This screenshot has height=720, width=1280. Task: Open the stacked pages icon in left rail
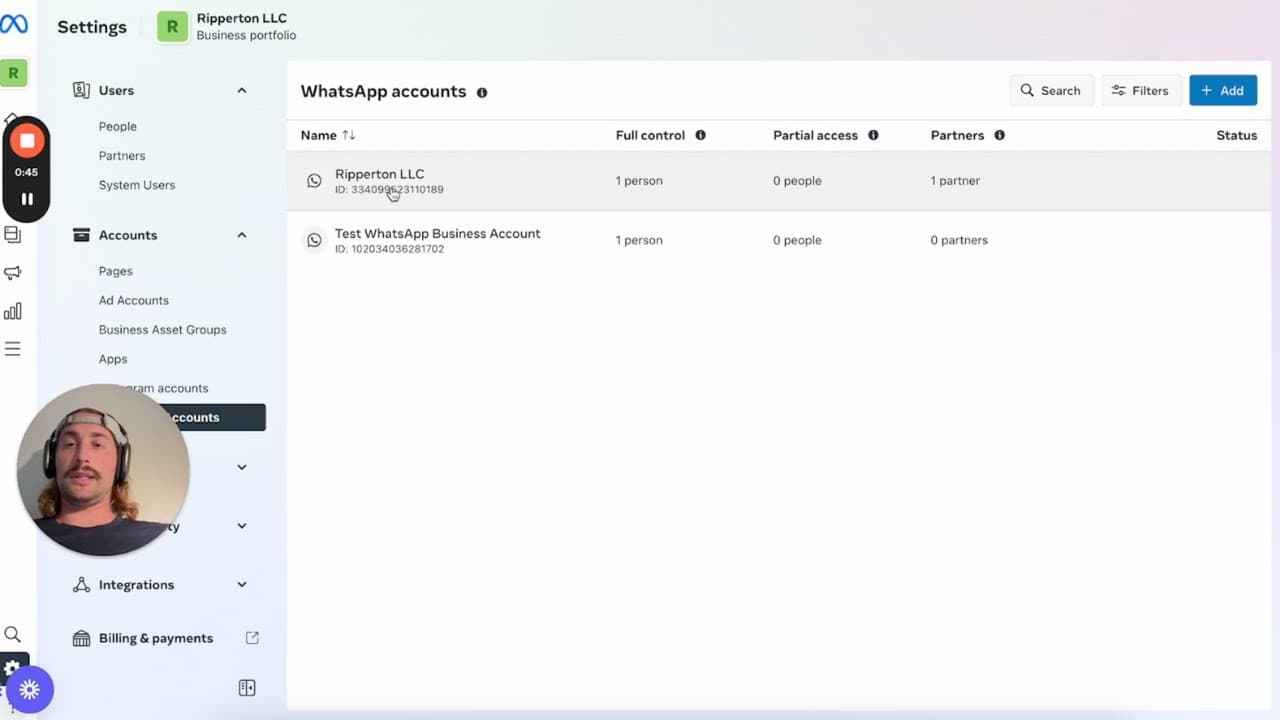click(x=12, y=235)
